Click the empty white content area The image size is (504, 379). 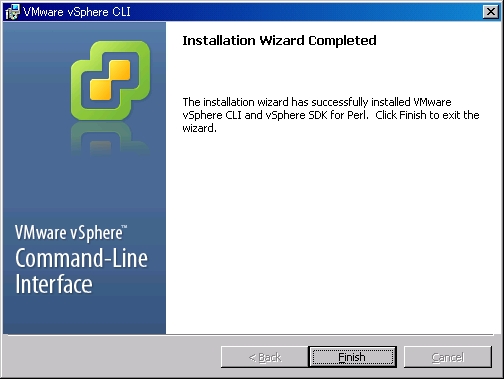[x=329, y=233]
